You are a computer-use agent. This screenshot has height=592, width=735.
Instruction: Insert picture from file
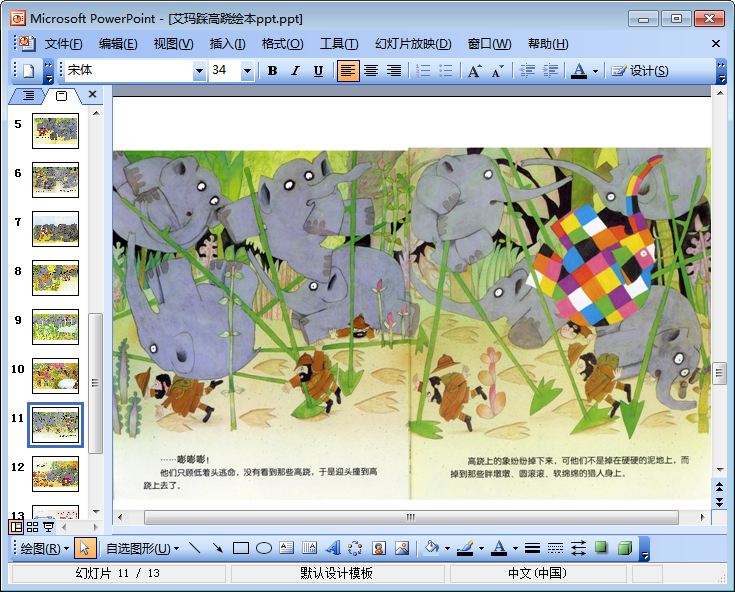[402, 547]
